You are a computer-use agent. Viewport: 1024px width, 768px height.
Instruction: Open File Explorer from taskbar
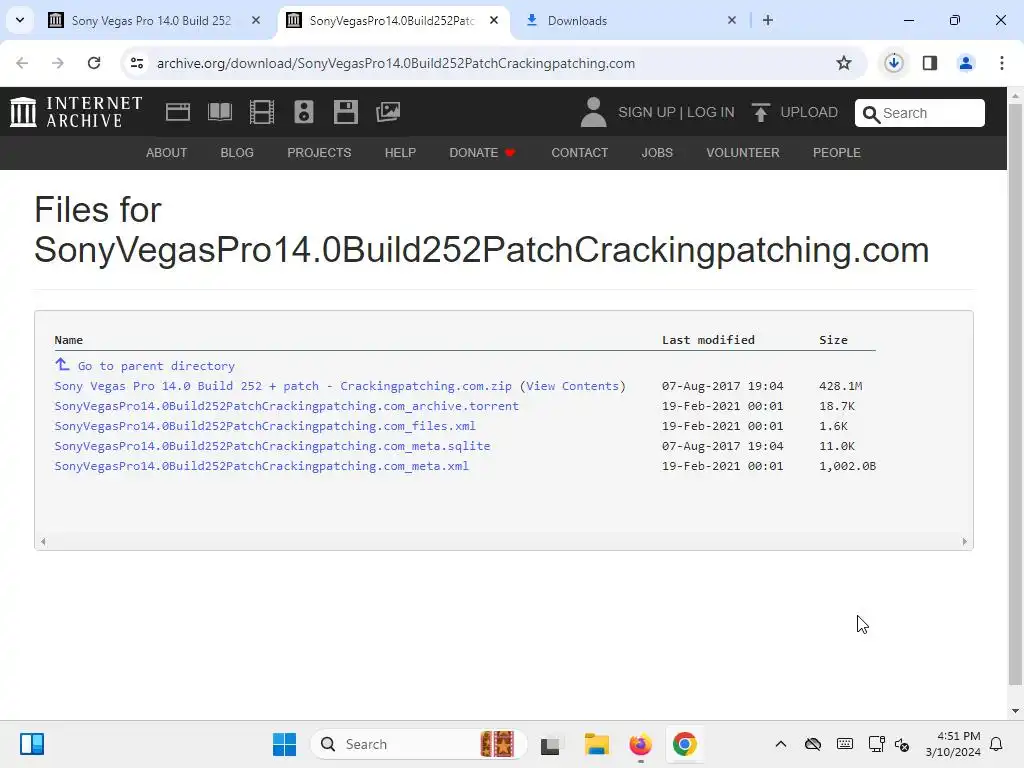(596, 744)
